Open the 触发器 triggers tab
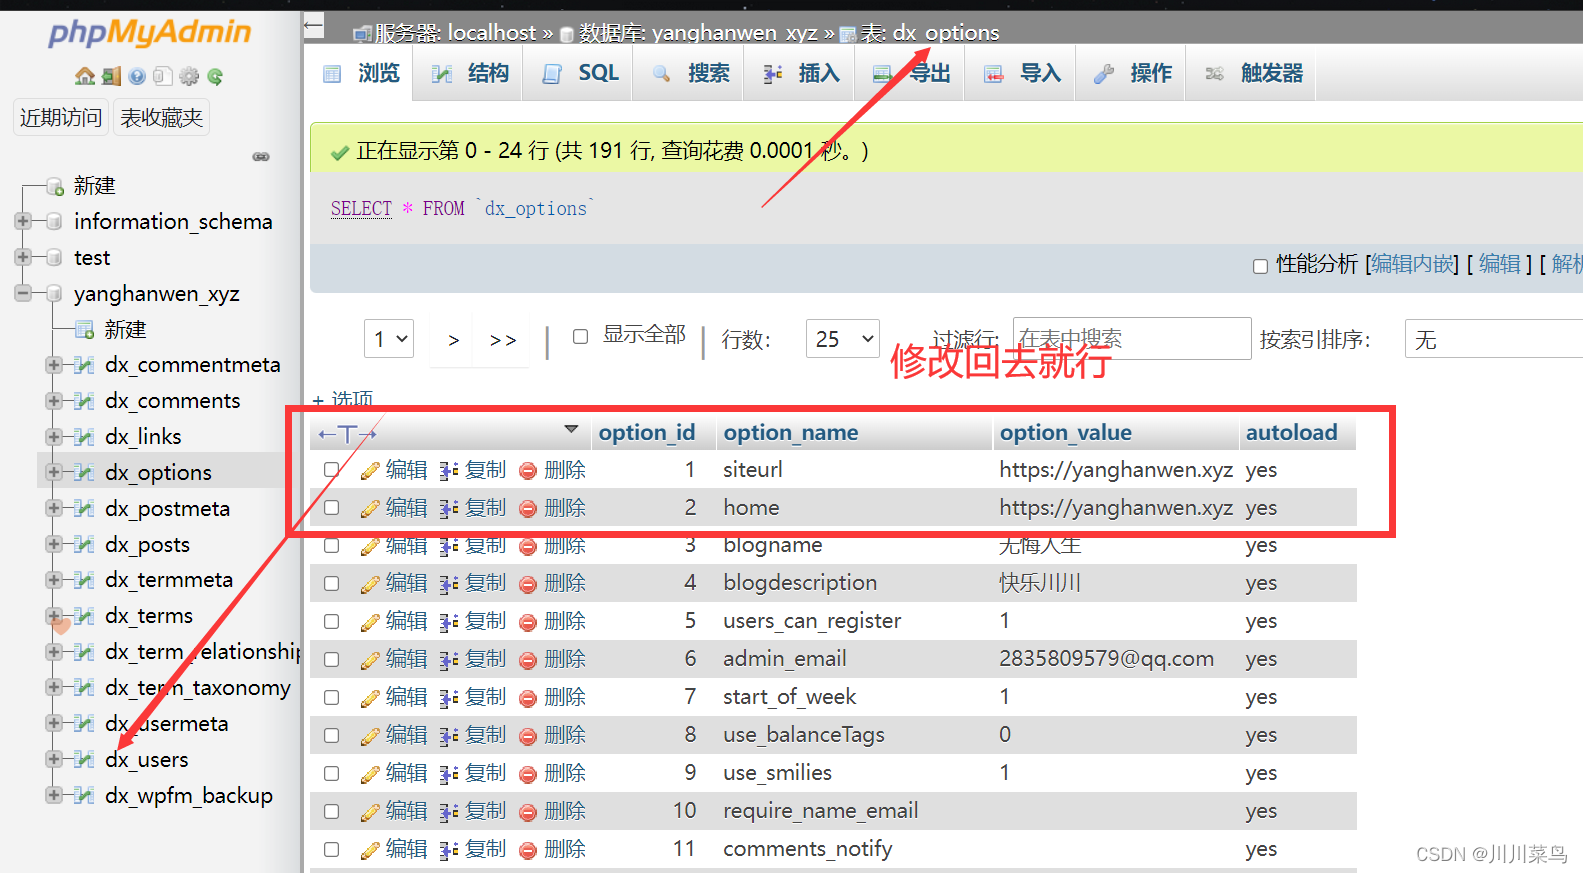1583x873 pixels. (x=1253, y=73)
